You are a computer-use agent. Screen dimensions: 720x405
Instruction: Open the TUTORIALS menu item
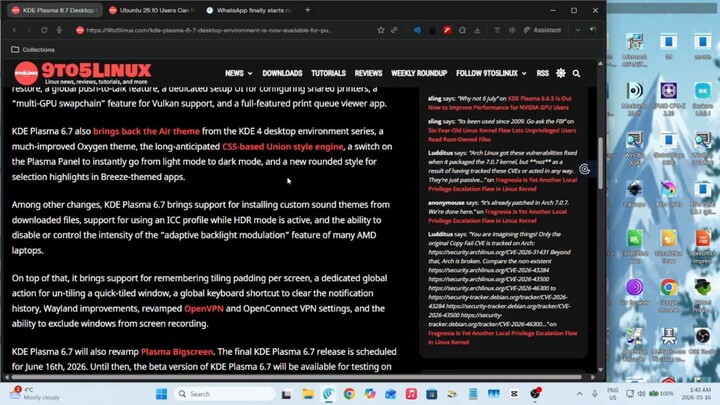[x=328, y=73]
